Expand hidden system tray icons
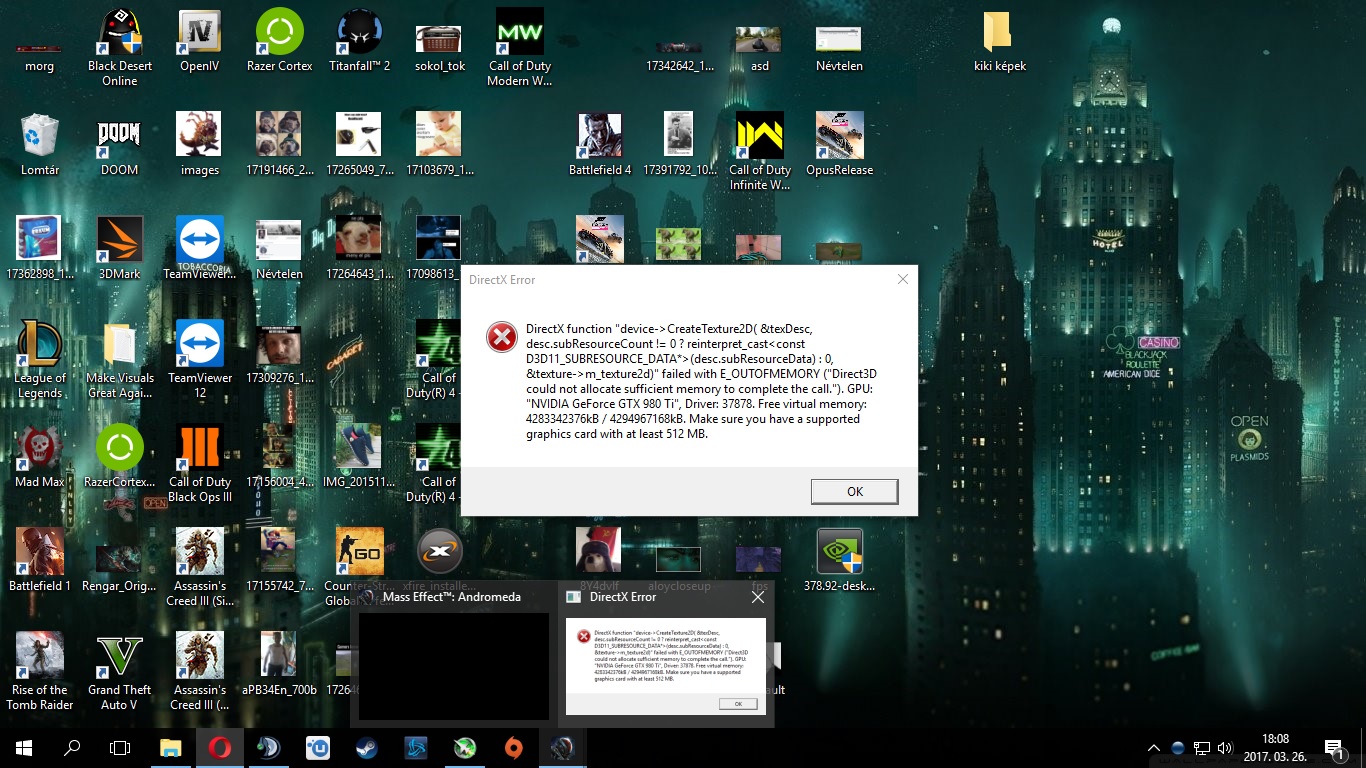 (x=1154, y=747)
